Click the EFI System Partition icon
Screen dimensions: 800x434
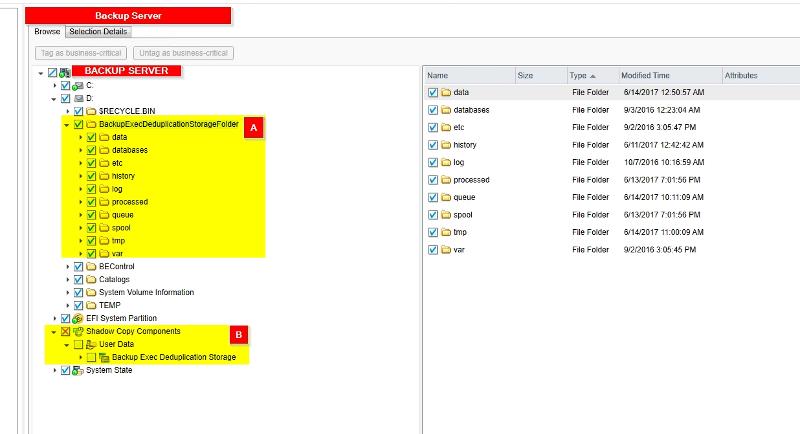point(77,318)
